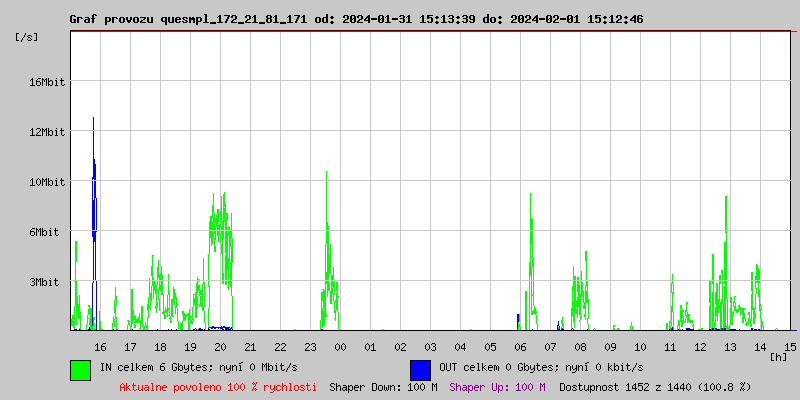Click hour marker 06 on the time axis
The image size is (800, 400).
pyautogui.click(x=520, y=346)
